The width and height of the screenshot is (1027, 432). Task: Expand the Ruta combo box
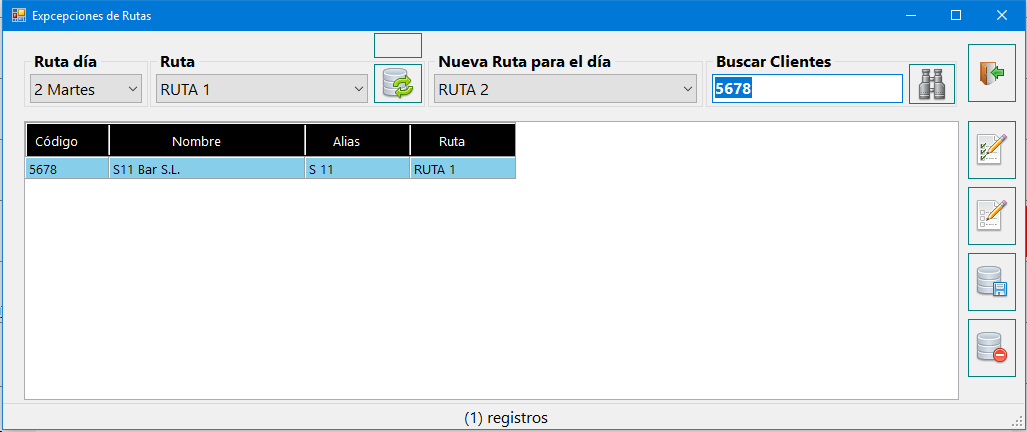pyautogui.click(x=262, y=89)
